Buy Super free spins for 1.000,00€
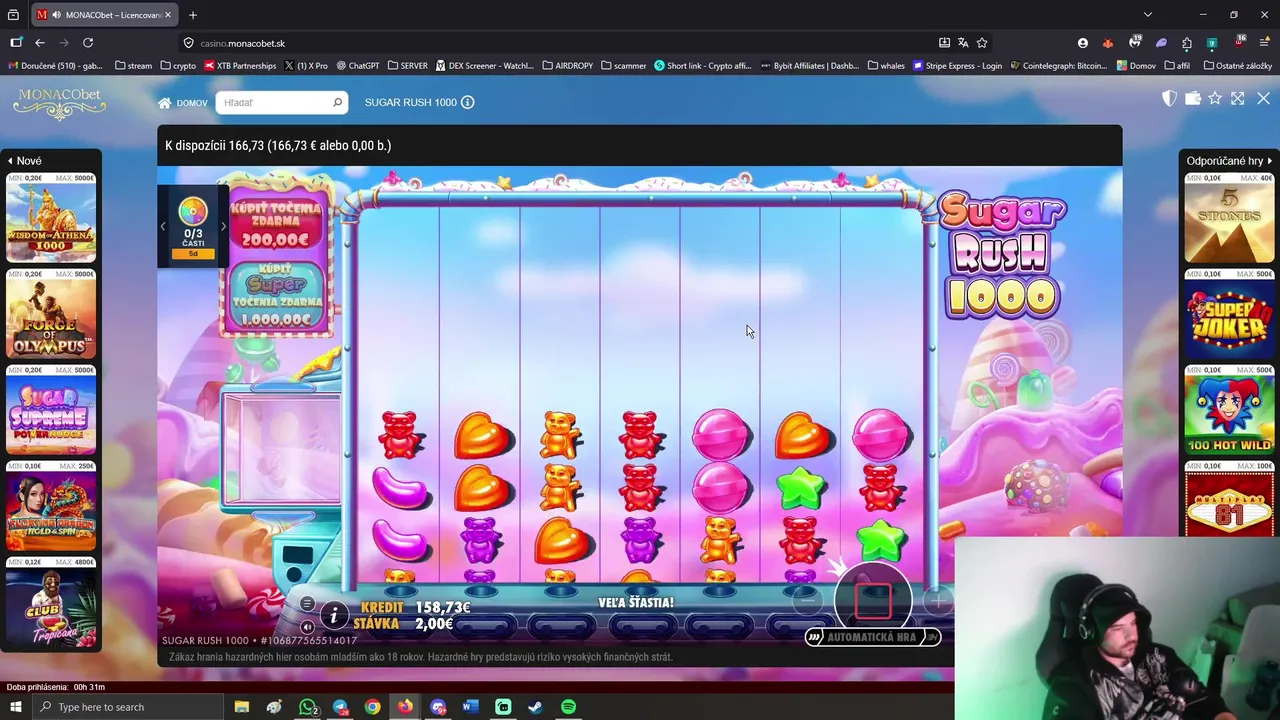This screenshot has width=1280, height=720. click(277, 296)
